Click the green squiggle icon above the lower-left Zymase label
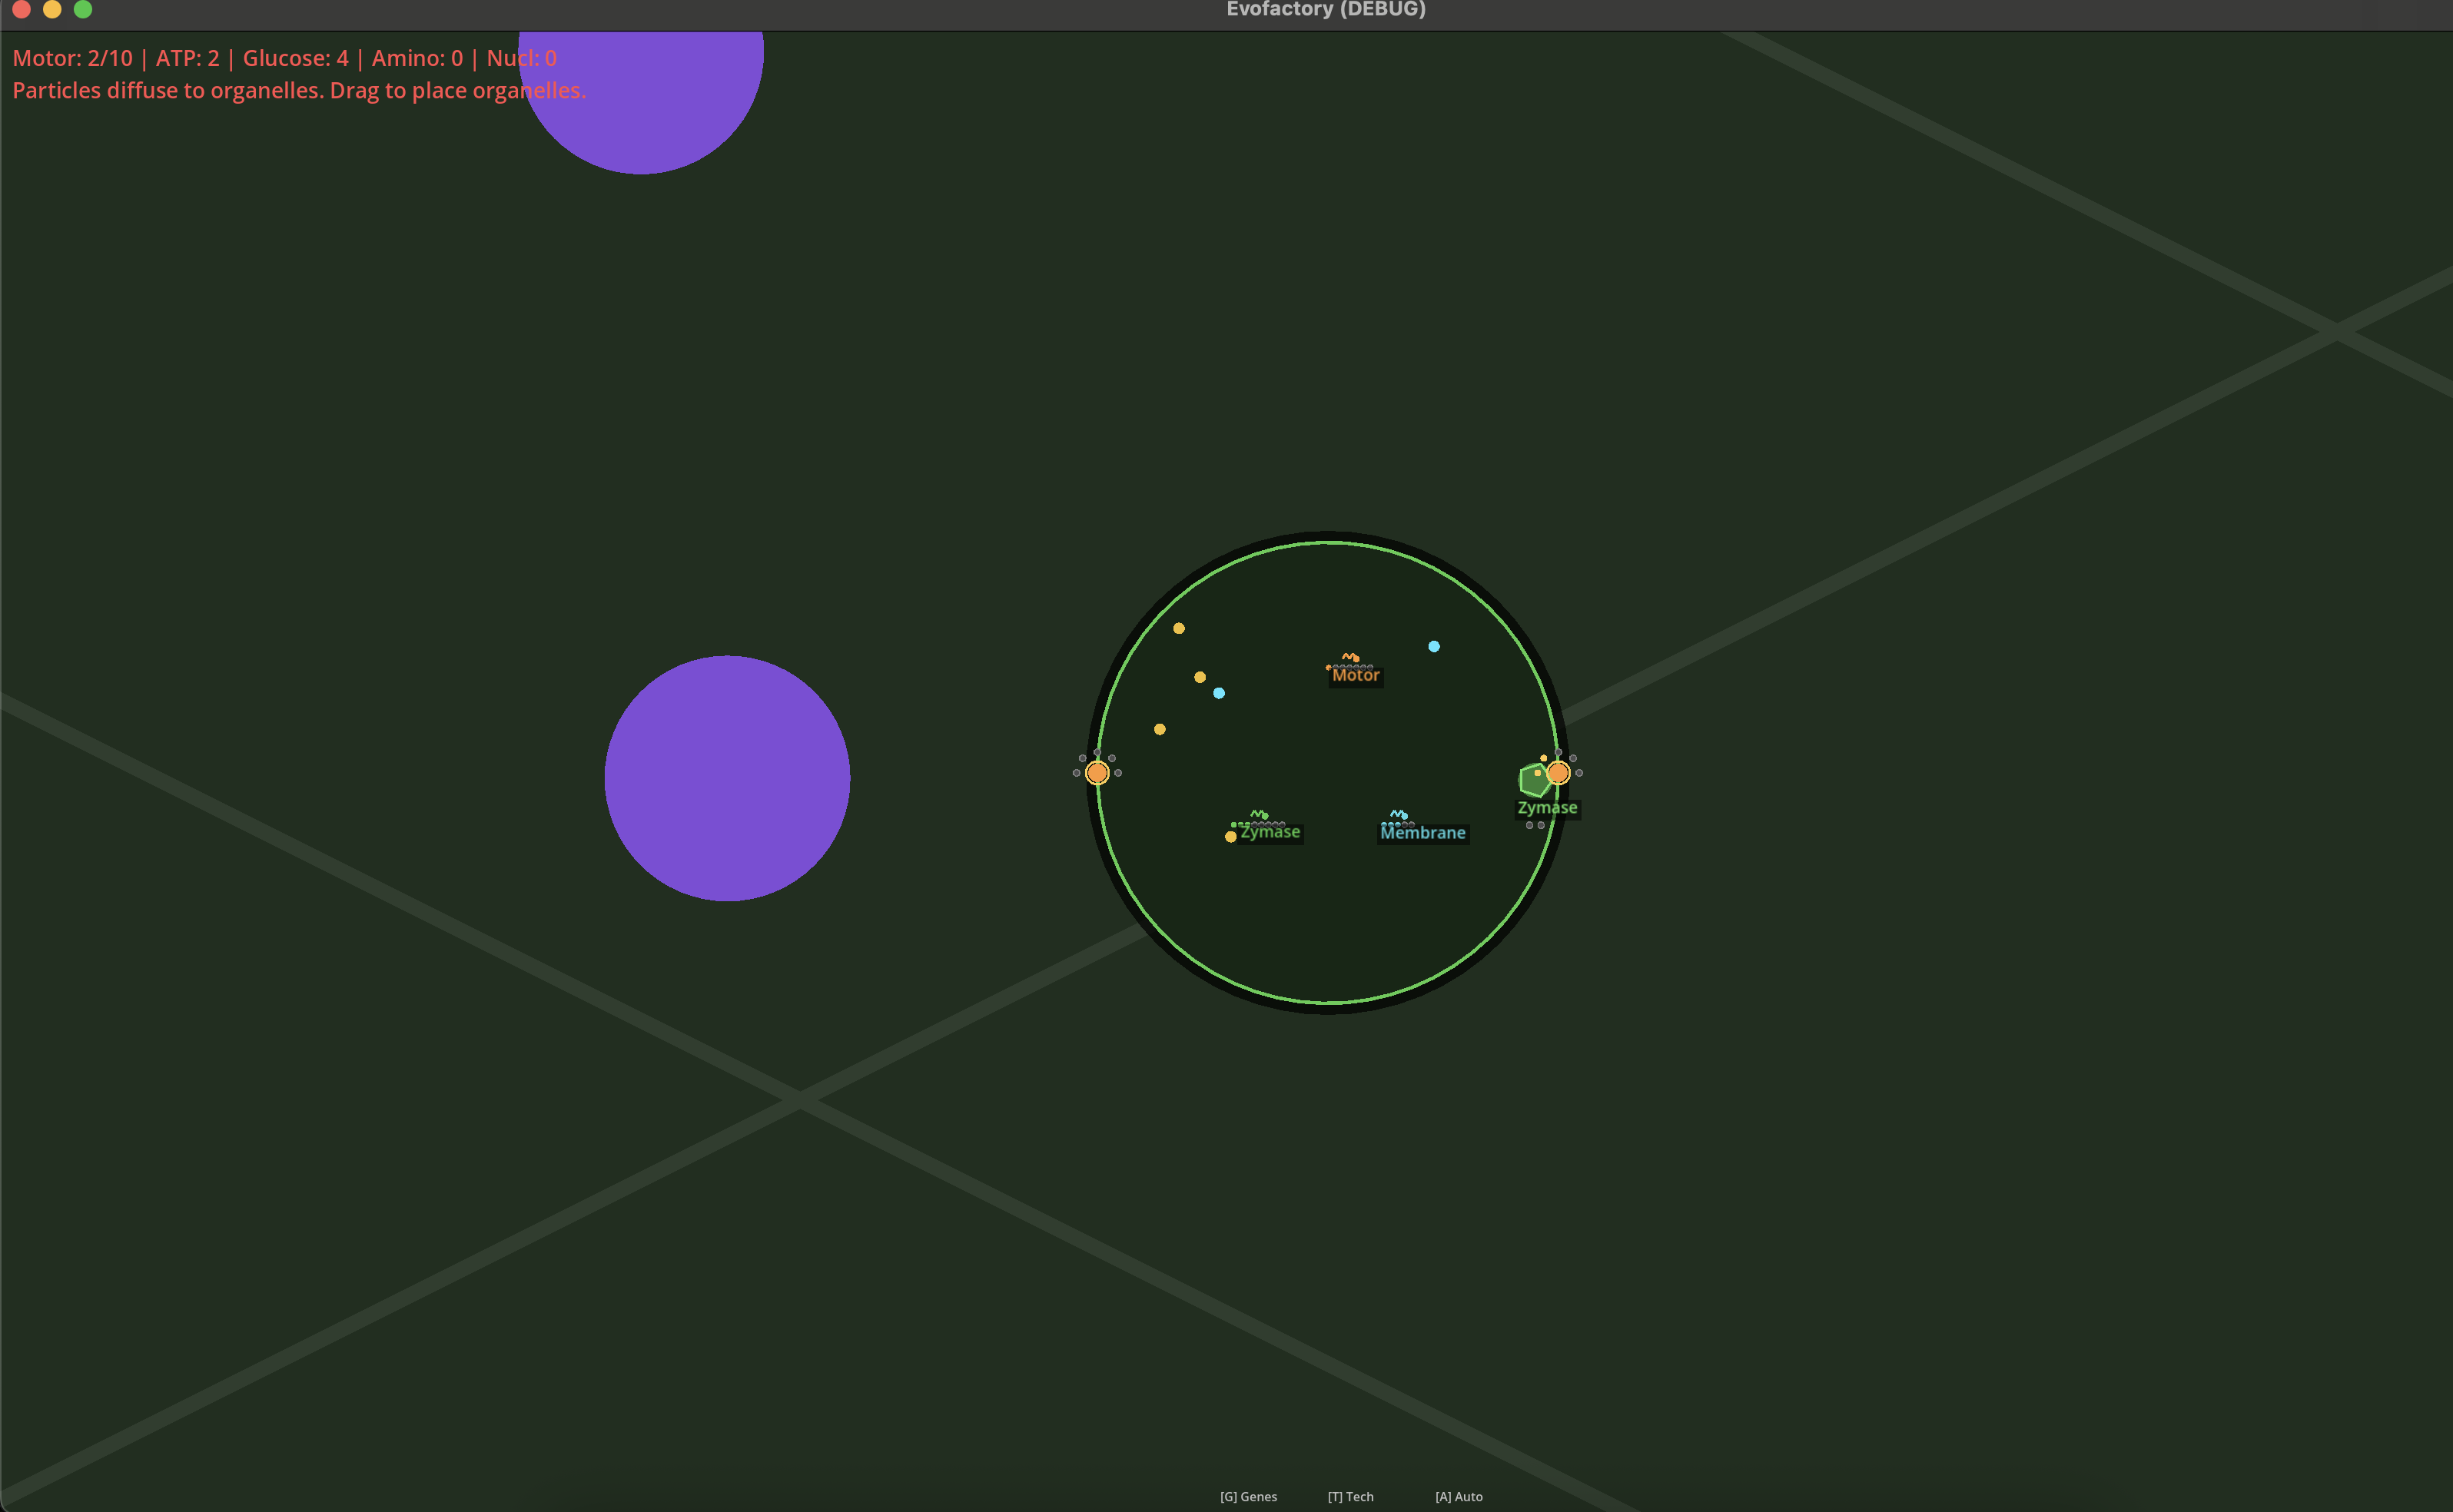Image resolution: width=2453 pixels, height=1512 pixels. coord(1259,814)
